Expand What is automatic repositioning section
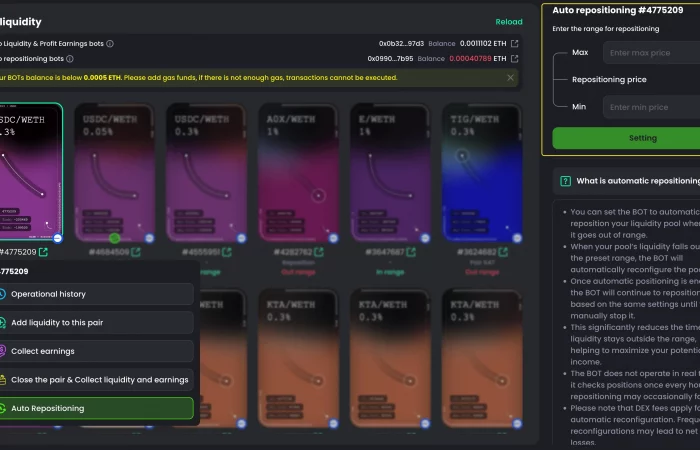The height and width of the screenshot is (450, 700). click(x=626, y=181)
